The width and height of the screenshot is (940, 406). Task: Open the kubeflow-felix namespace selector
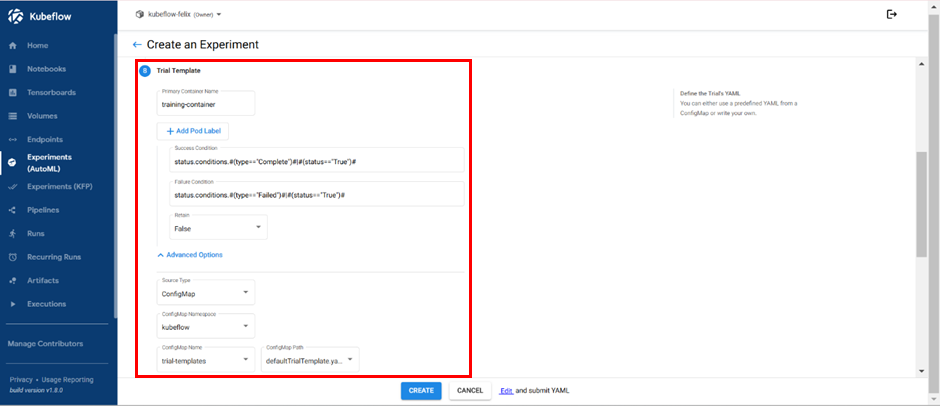(x=179, y=14)
